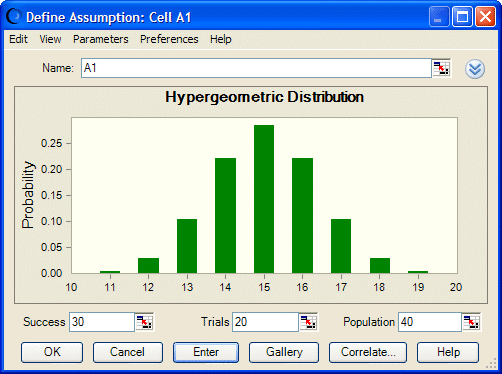Open the Help menu
502x374 pixels.
[x=221, y=39]
